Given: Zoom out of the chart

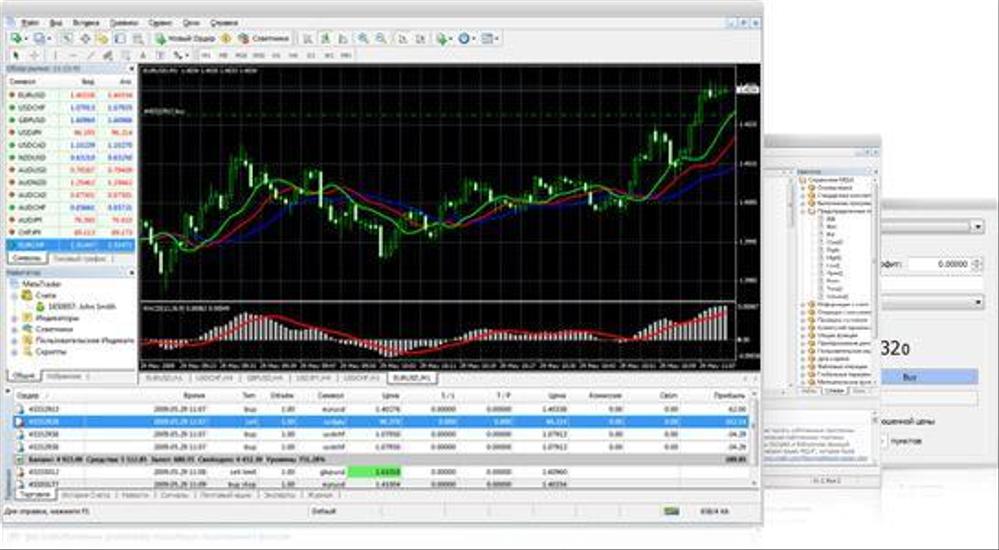Looking at the screenshot, I should [381, 39].
